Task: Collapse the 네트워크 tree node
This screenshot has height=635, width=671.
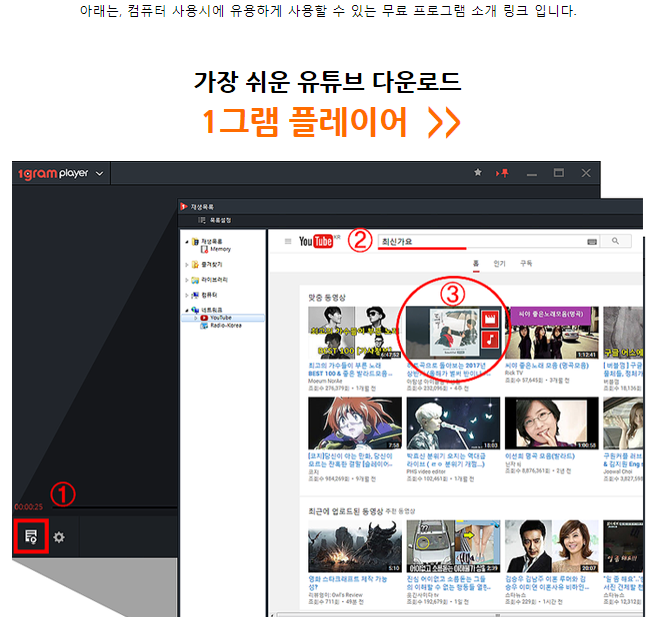Action: pyautogui.click(x=187, y=310)
